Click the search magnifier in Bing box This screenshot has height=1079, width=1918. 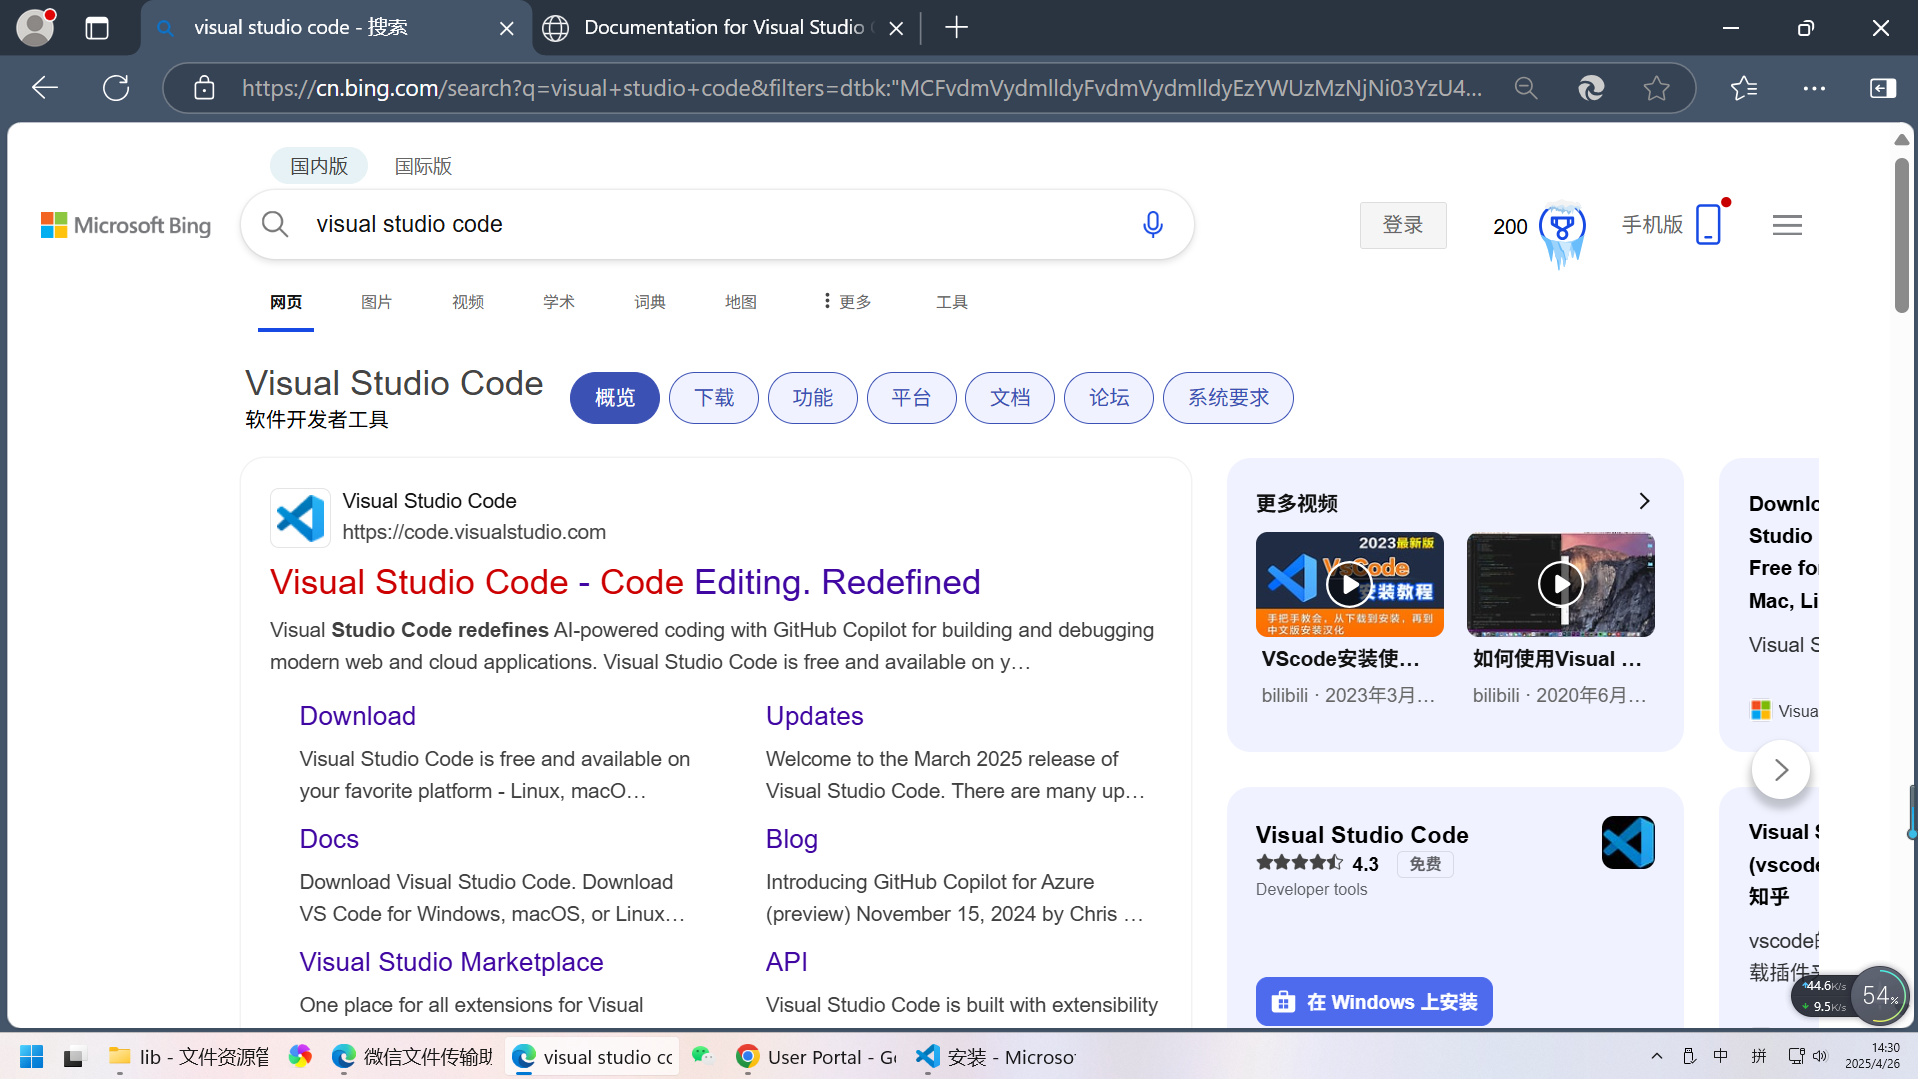[275, 224]
